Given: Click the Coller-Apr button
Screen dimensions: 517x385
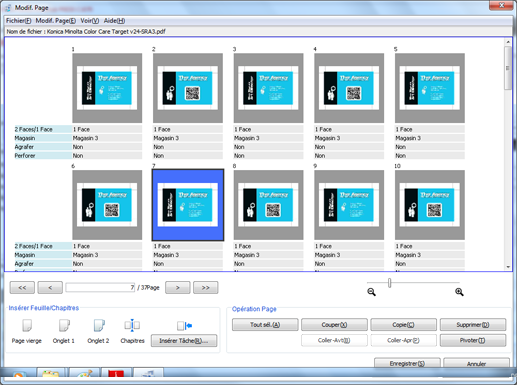Looking at the screenshot, I should point(403,340).
